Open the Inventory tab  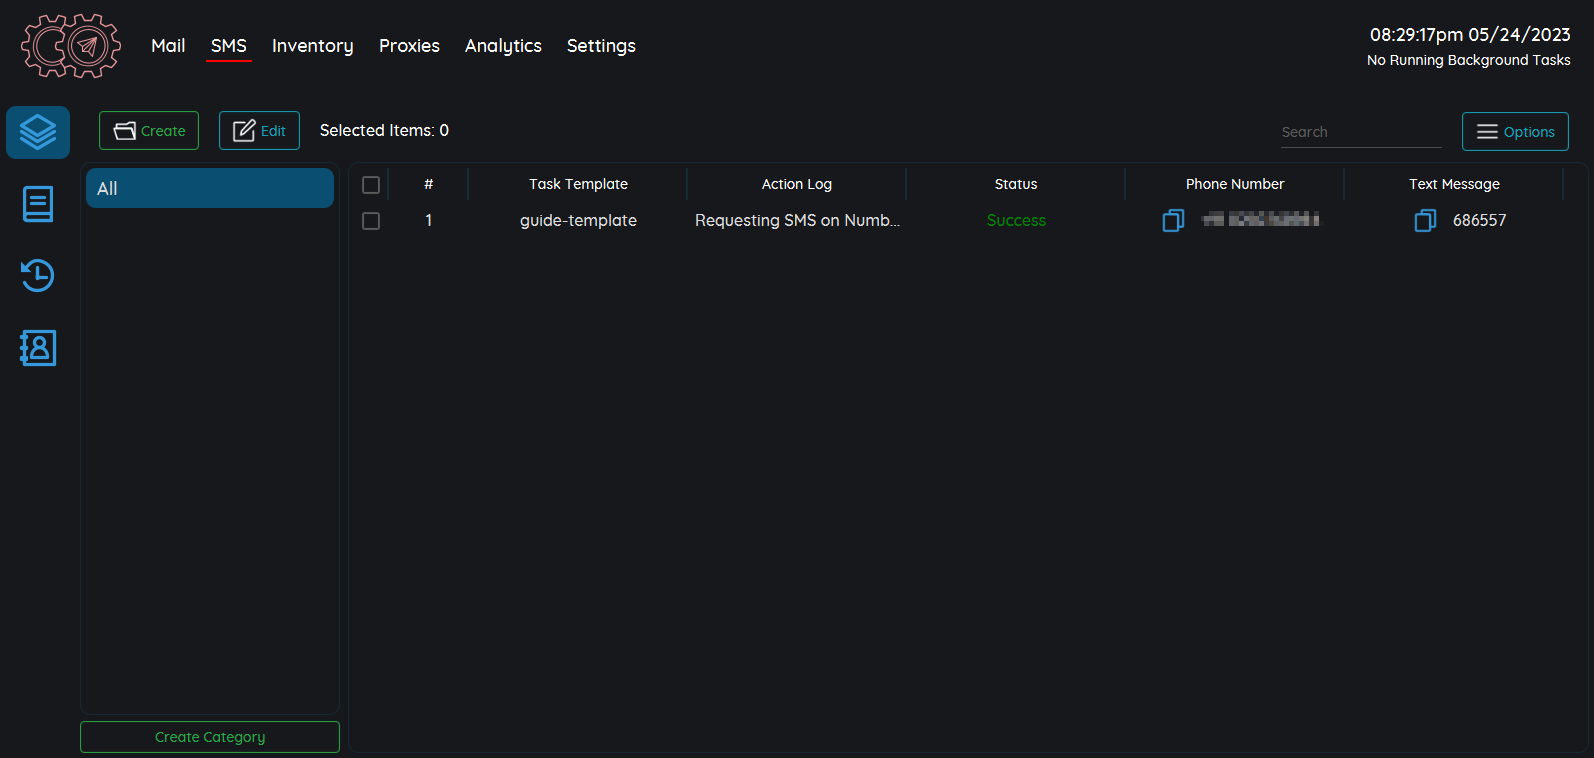(312, 46)
